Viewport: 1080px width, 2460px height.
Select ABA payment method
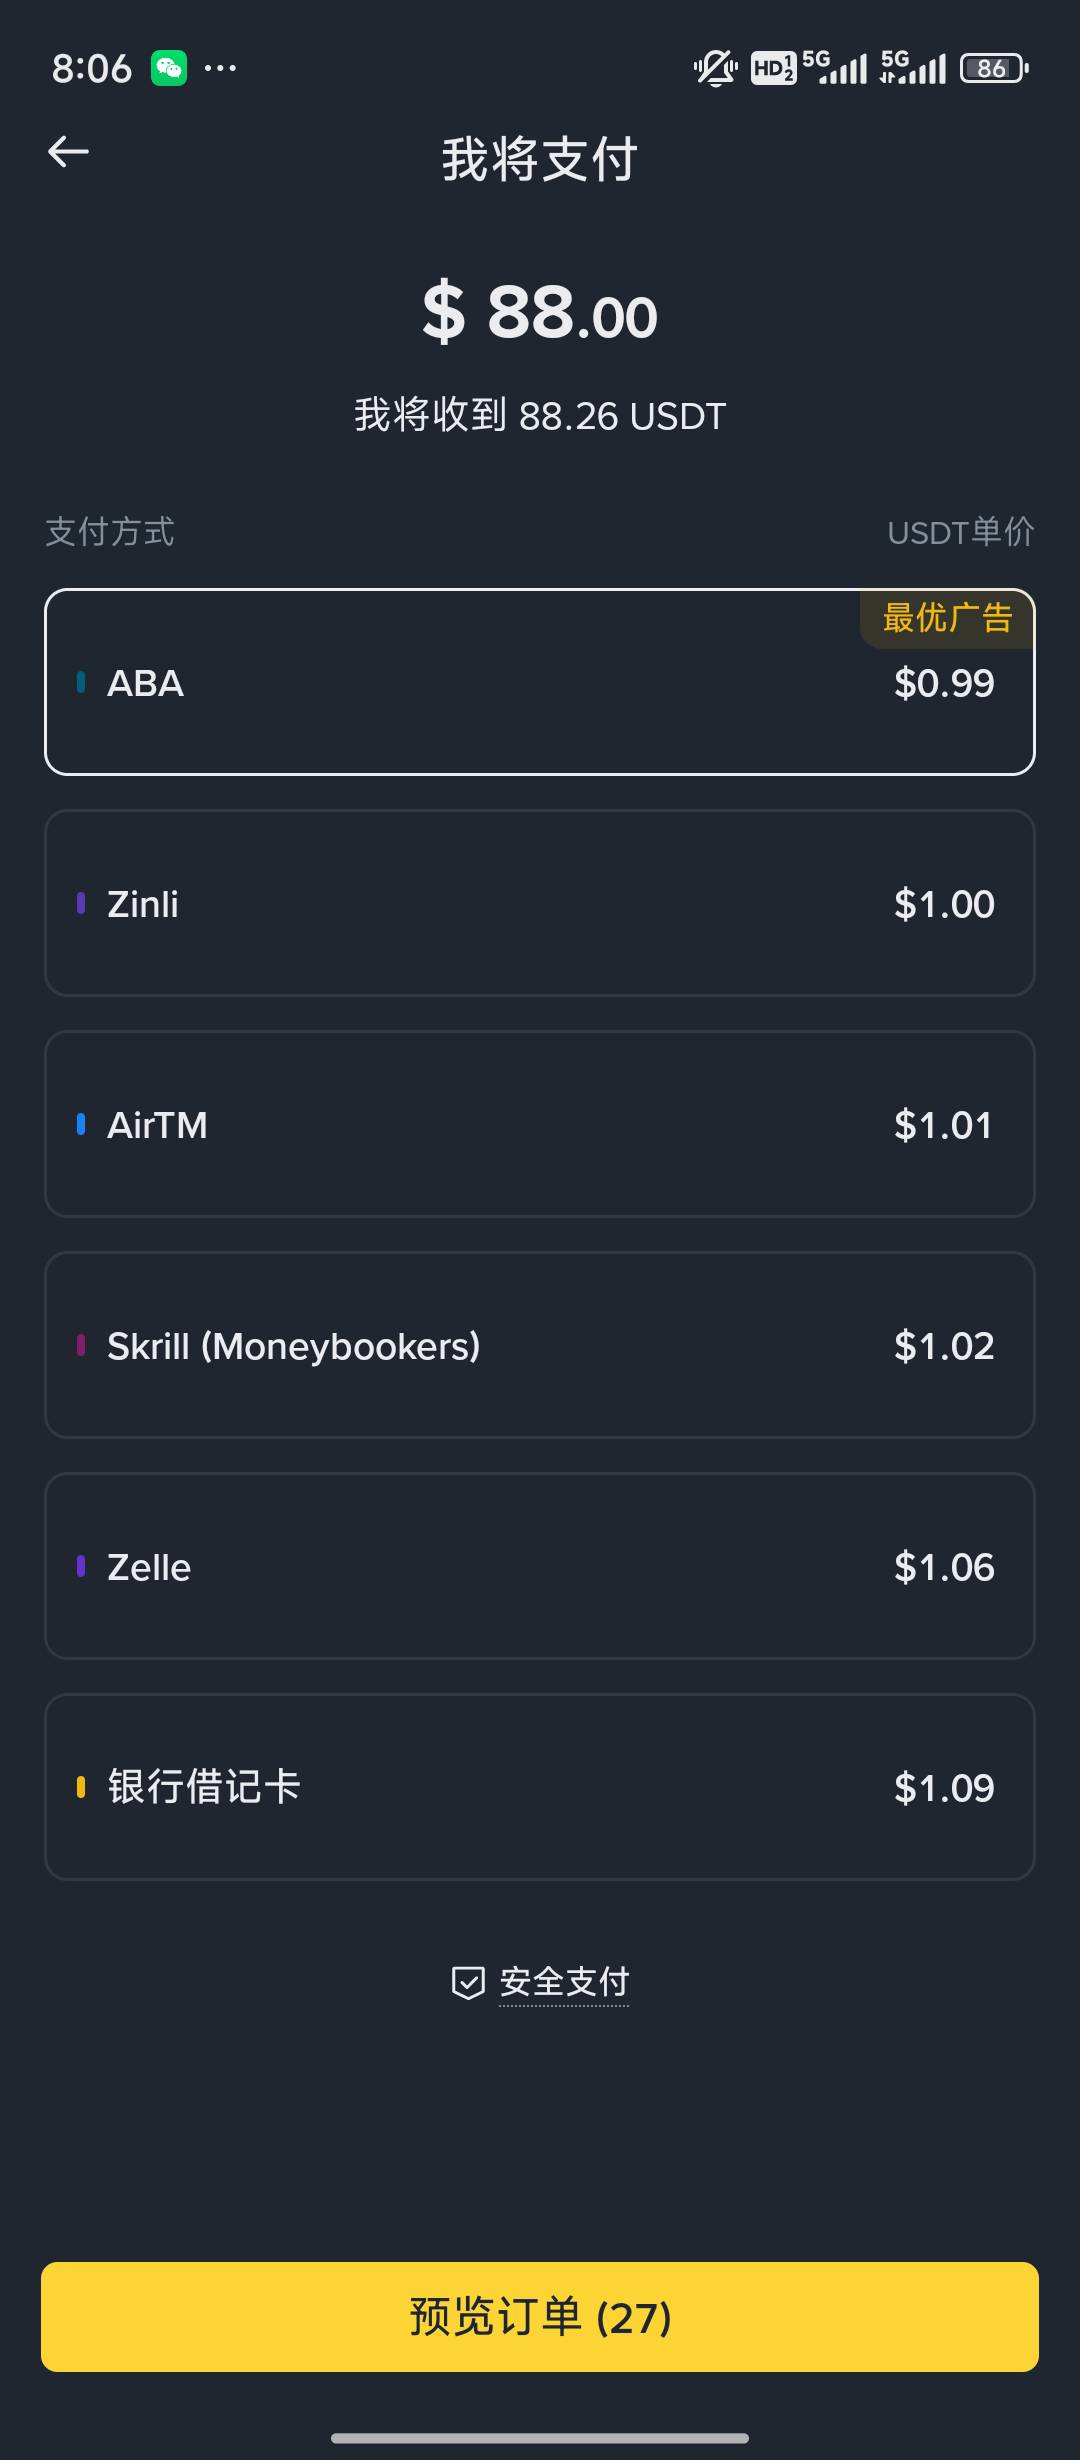(540, 682)
